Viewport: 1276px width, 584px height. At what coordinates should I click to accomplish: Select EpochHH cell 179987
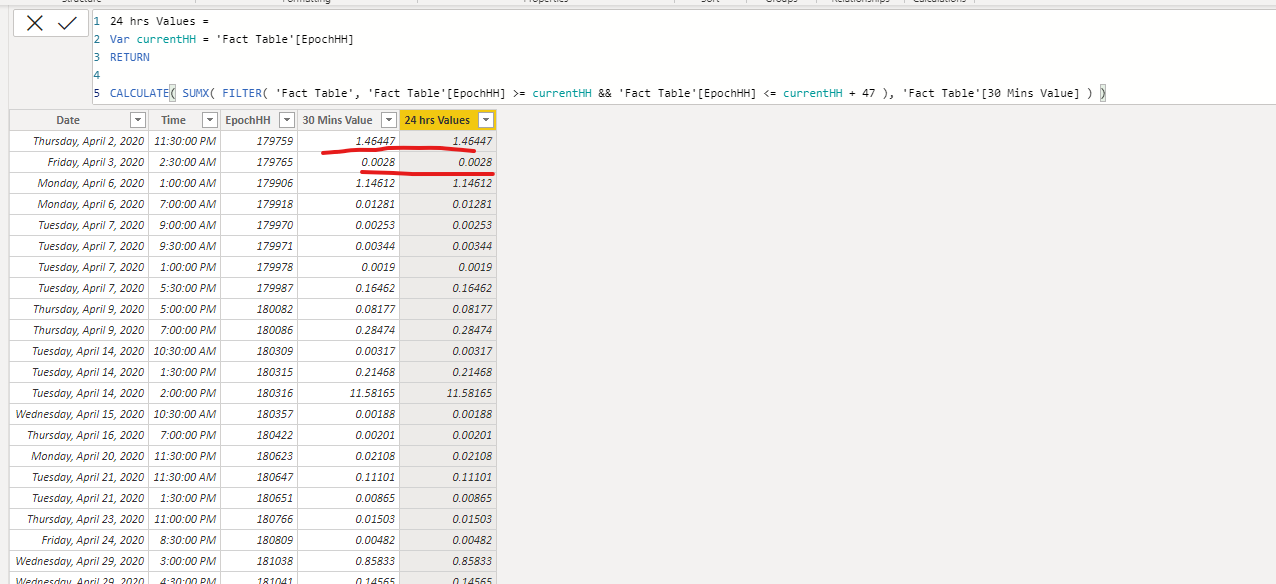point(258,288)
